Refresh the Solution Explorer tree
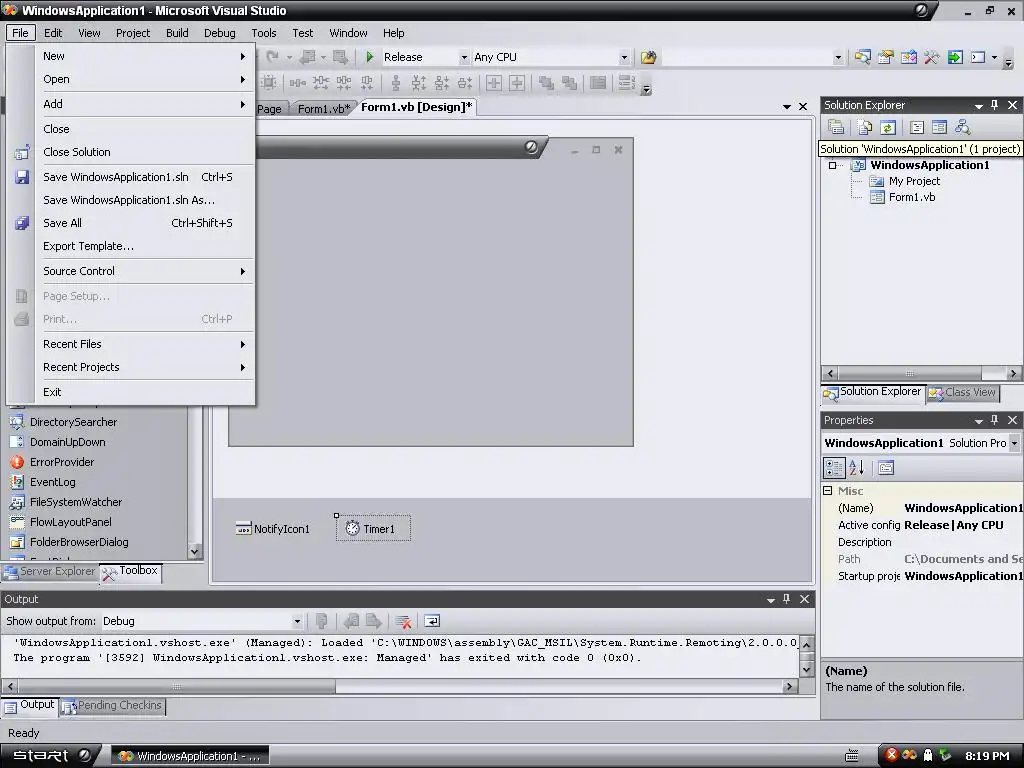The height and width of the screenshot is (768, 1024). coord(888,127)
